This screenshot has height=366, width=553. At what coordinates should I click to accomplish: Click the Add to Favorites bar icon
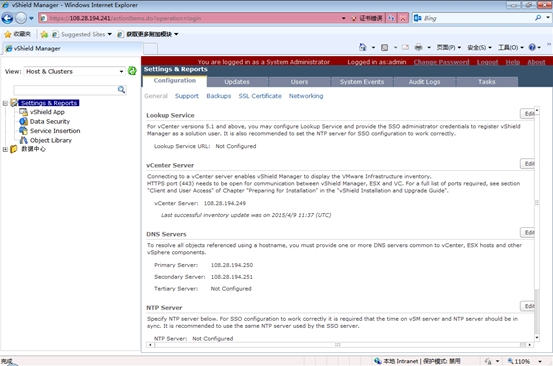[x=44, y=34]
